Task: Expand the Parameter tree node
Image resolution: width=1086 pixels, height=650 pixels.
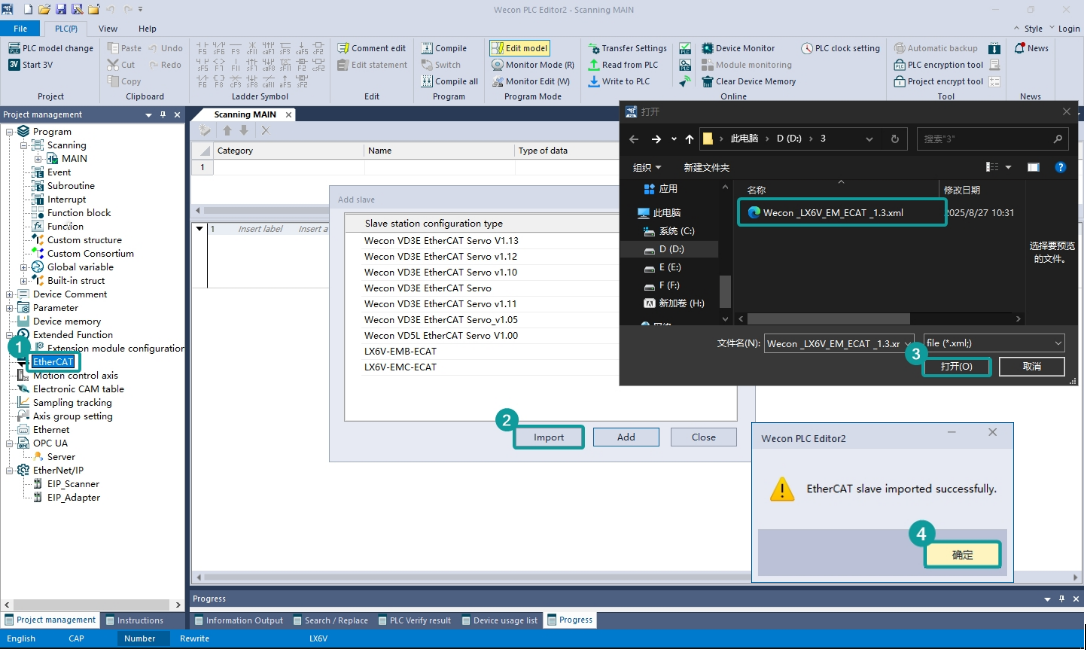Action: click(10, 308)
